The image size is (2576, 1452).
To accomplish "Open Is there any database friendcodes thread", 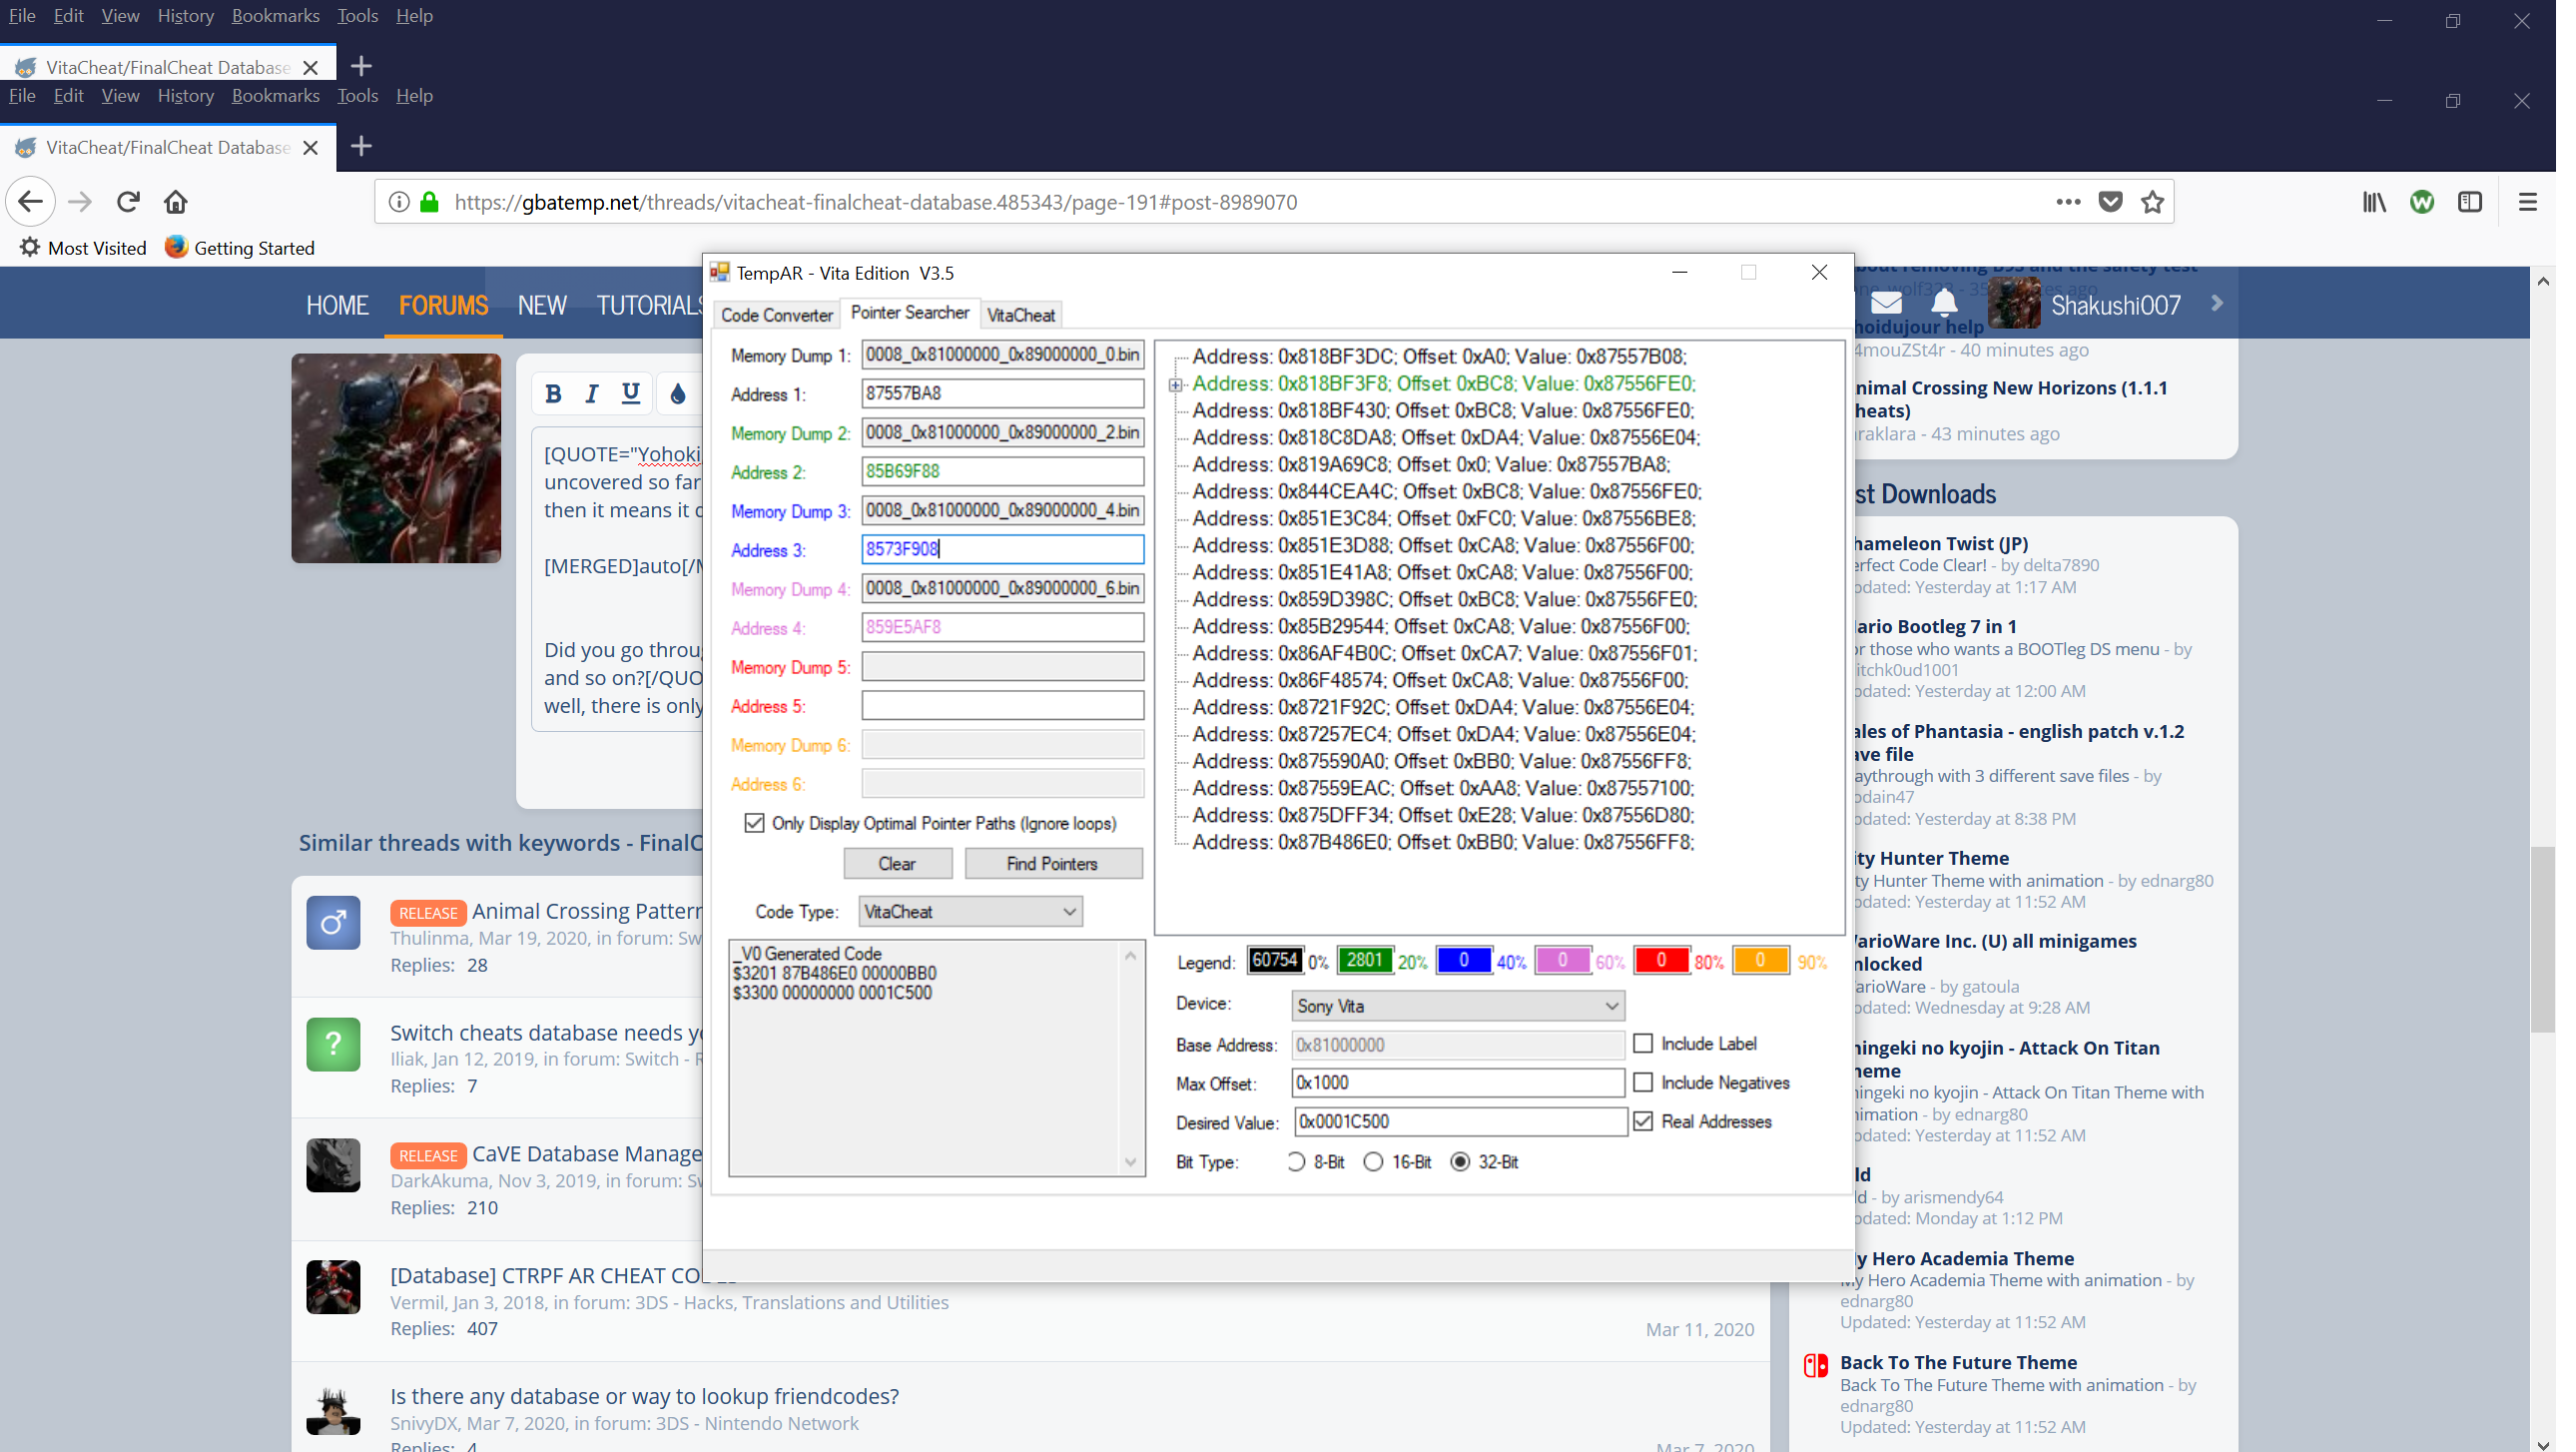I will pos(644,1397).
